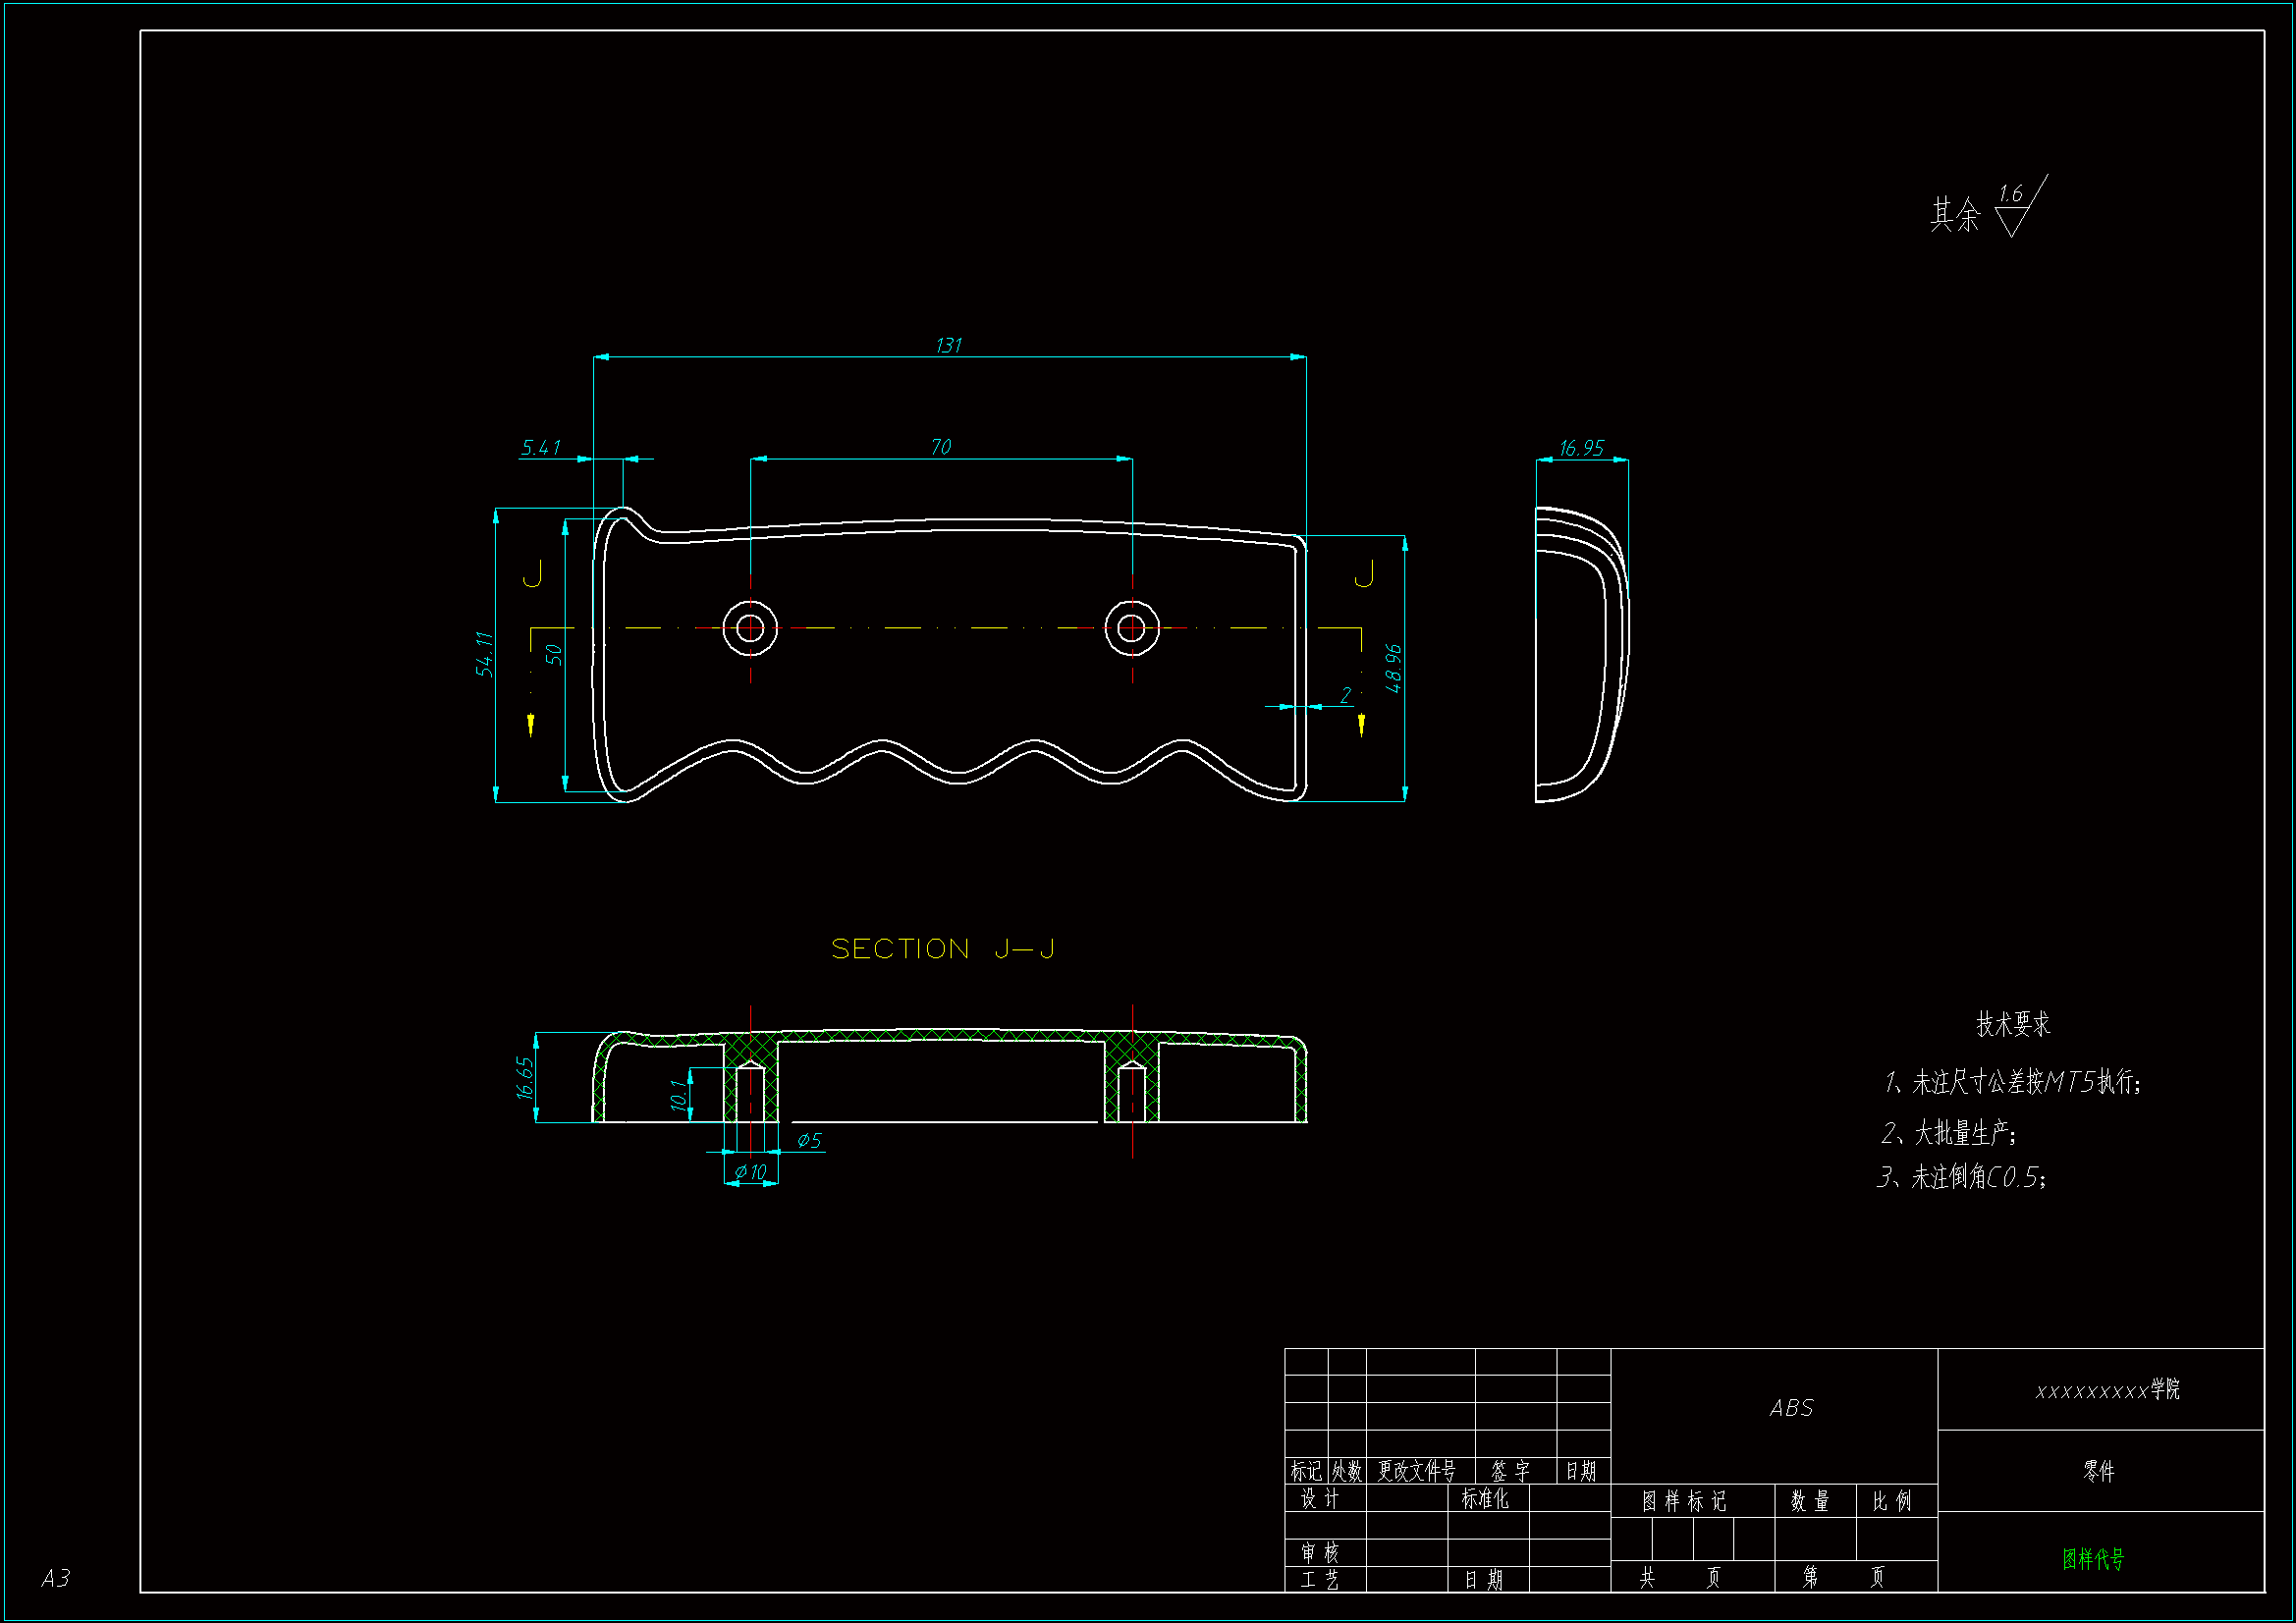The height and width of the screenshot is (1623, 2296).
Task: Select the left J section marker
Action: 533,574
